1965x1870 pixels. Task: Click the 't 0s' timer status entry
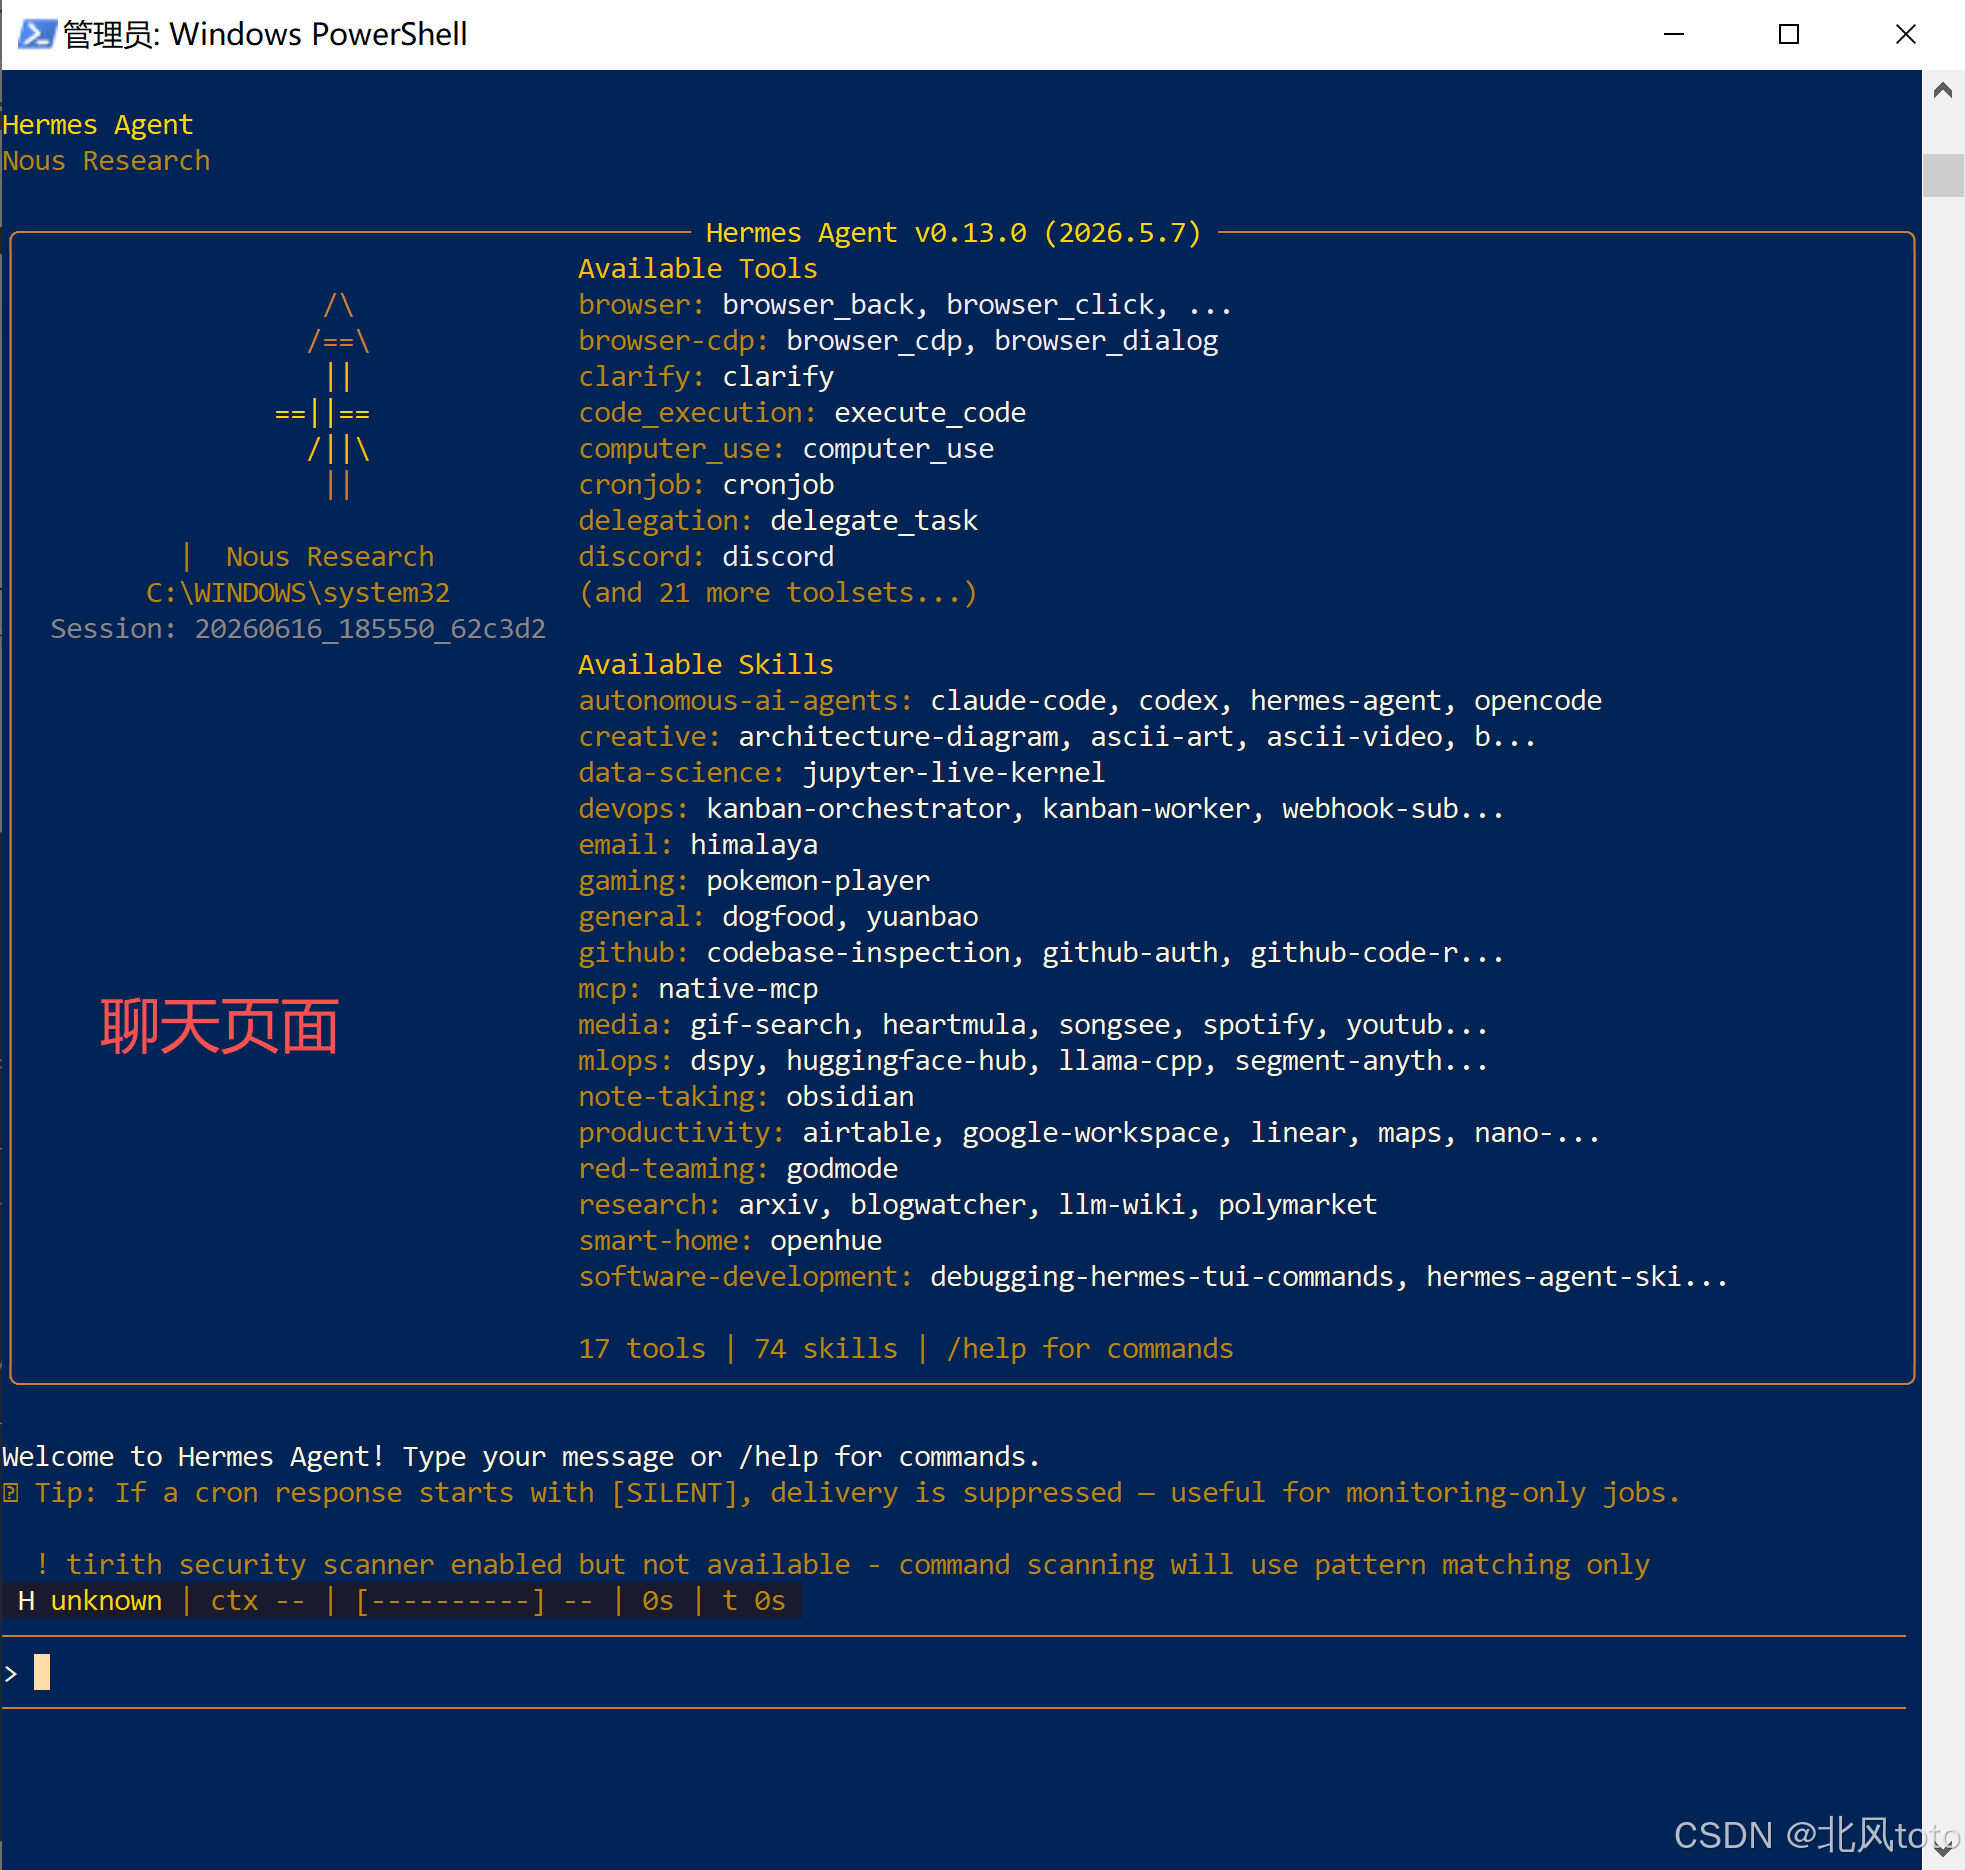pyautogui.click(x=754, y=1601)
